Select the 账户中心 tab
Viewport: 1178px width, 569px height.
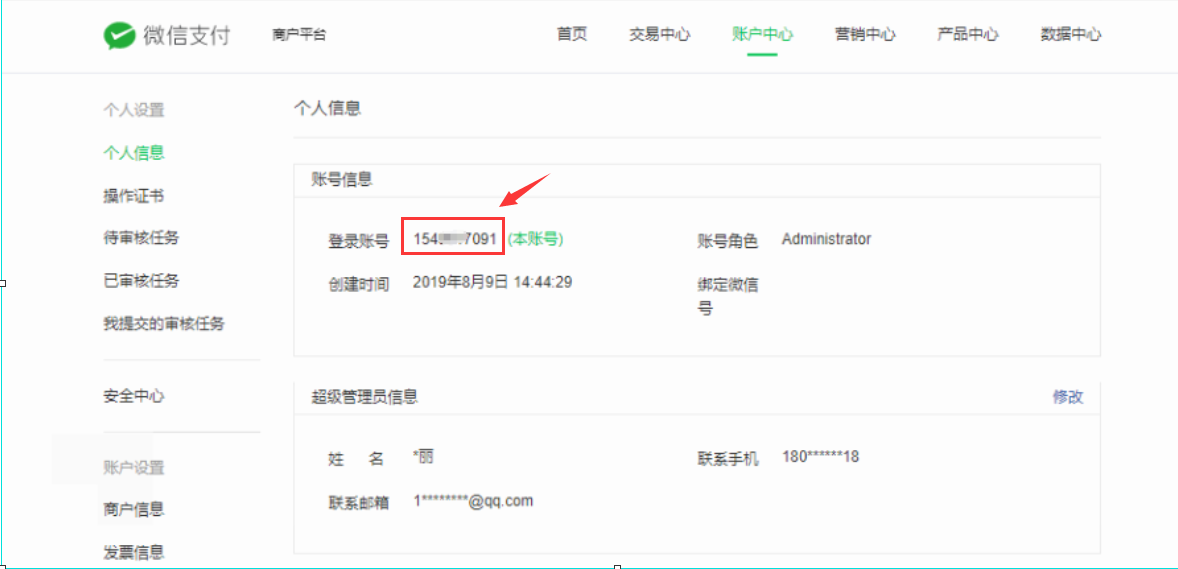(762, 34)
